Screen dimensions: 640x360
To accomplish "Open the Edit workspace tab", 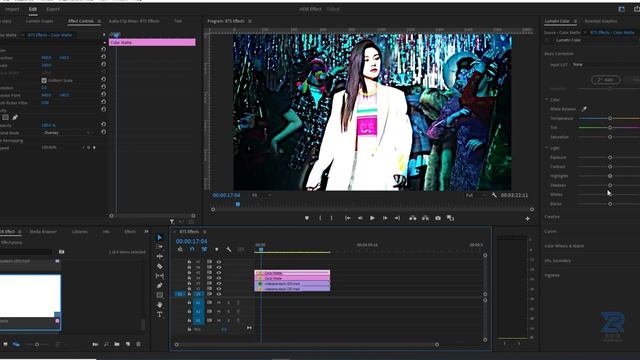I will point(33,9).
